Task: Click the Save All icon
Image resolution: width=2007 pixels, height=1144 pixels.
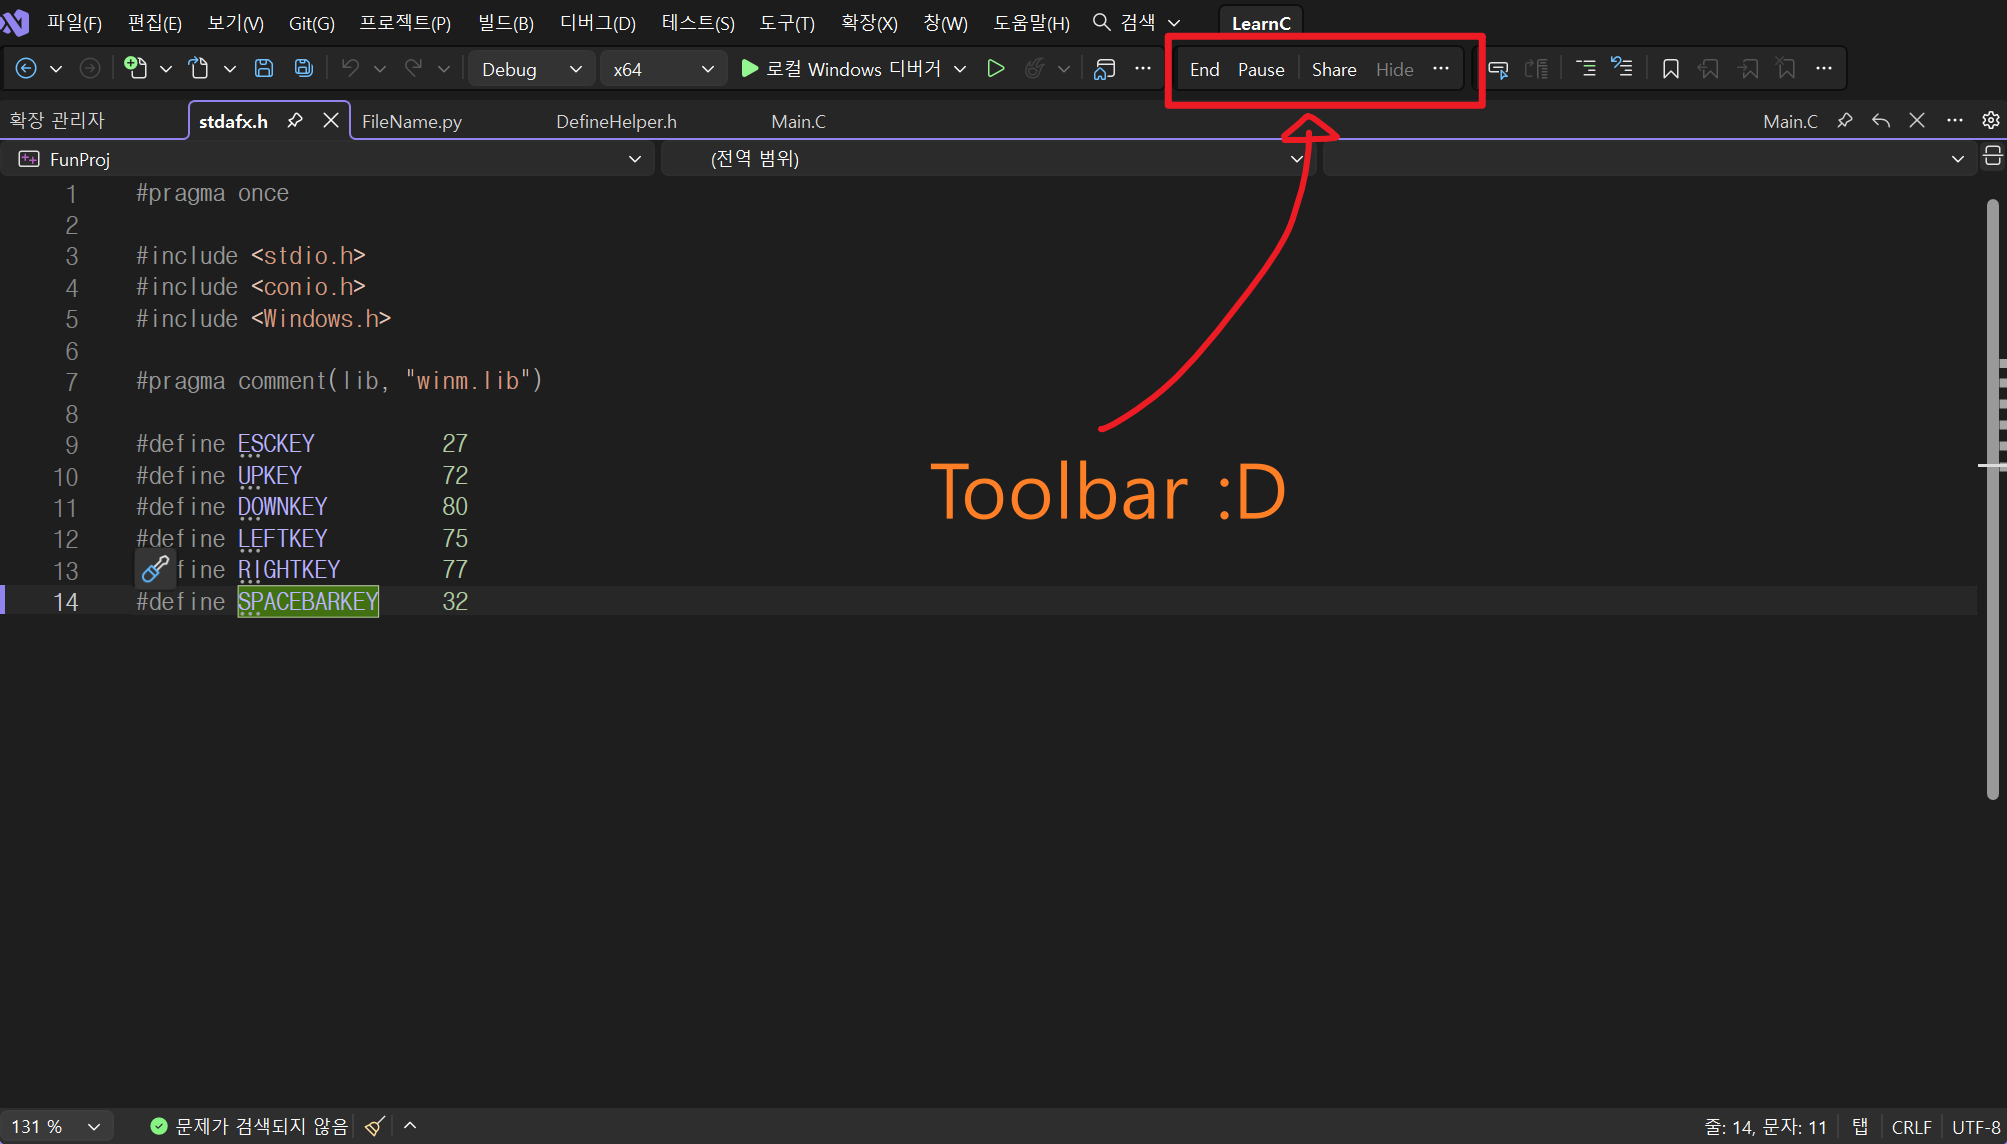Action: pyautogui.click(x=304, y=68)
